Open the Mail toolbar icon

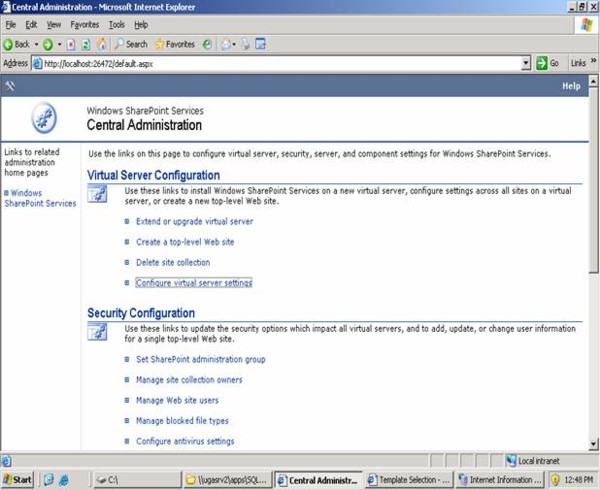[226, 44]
